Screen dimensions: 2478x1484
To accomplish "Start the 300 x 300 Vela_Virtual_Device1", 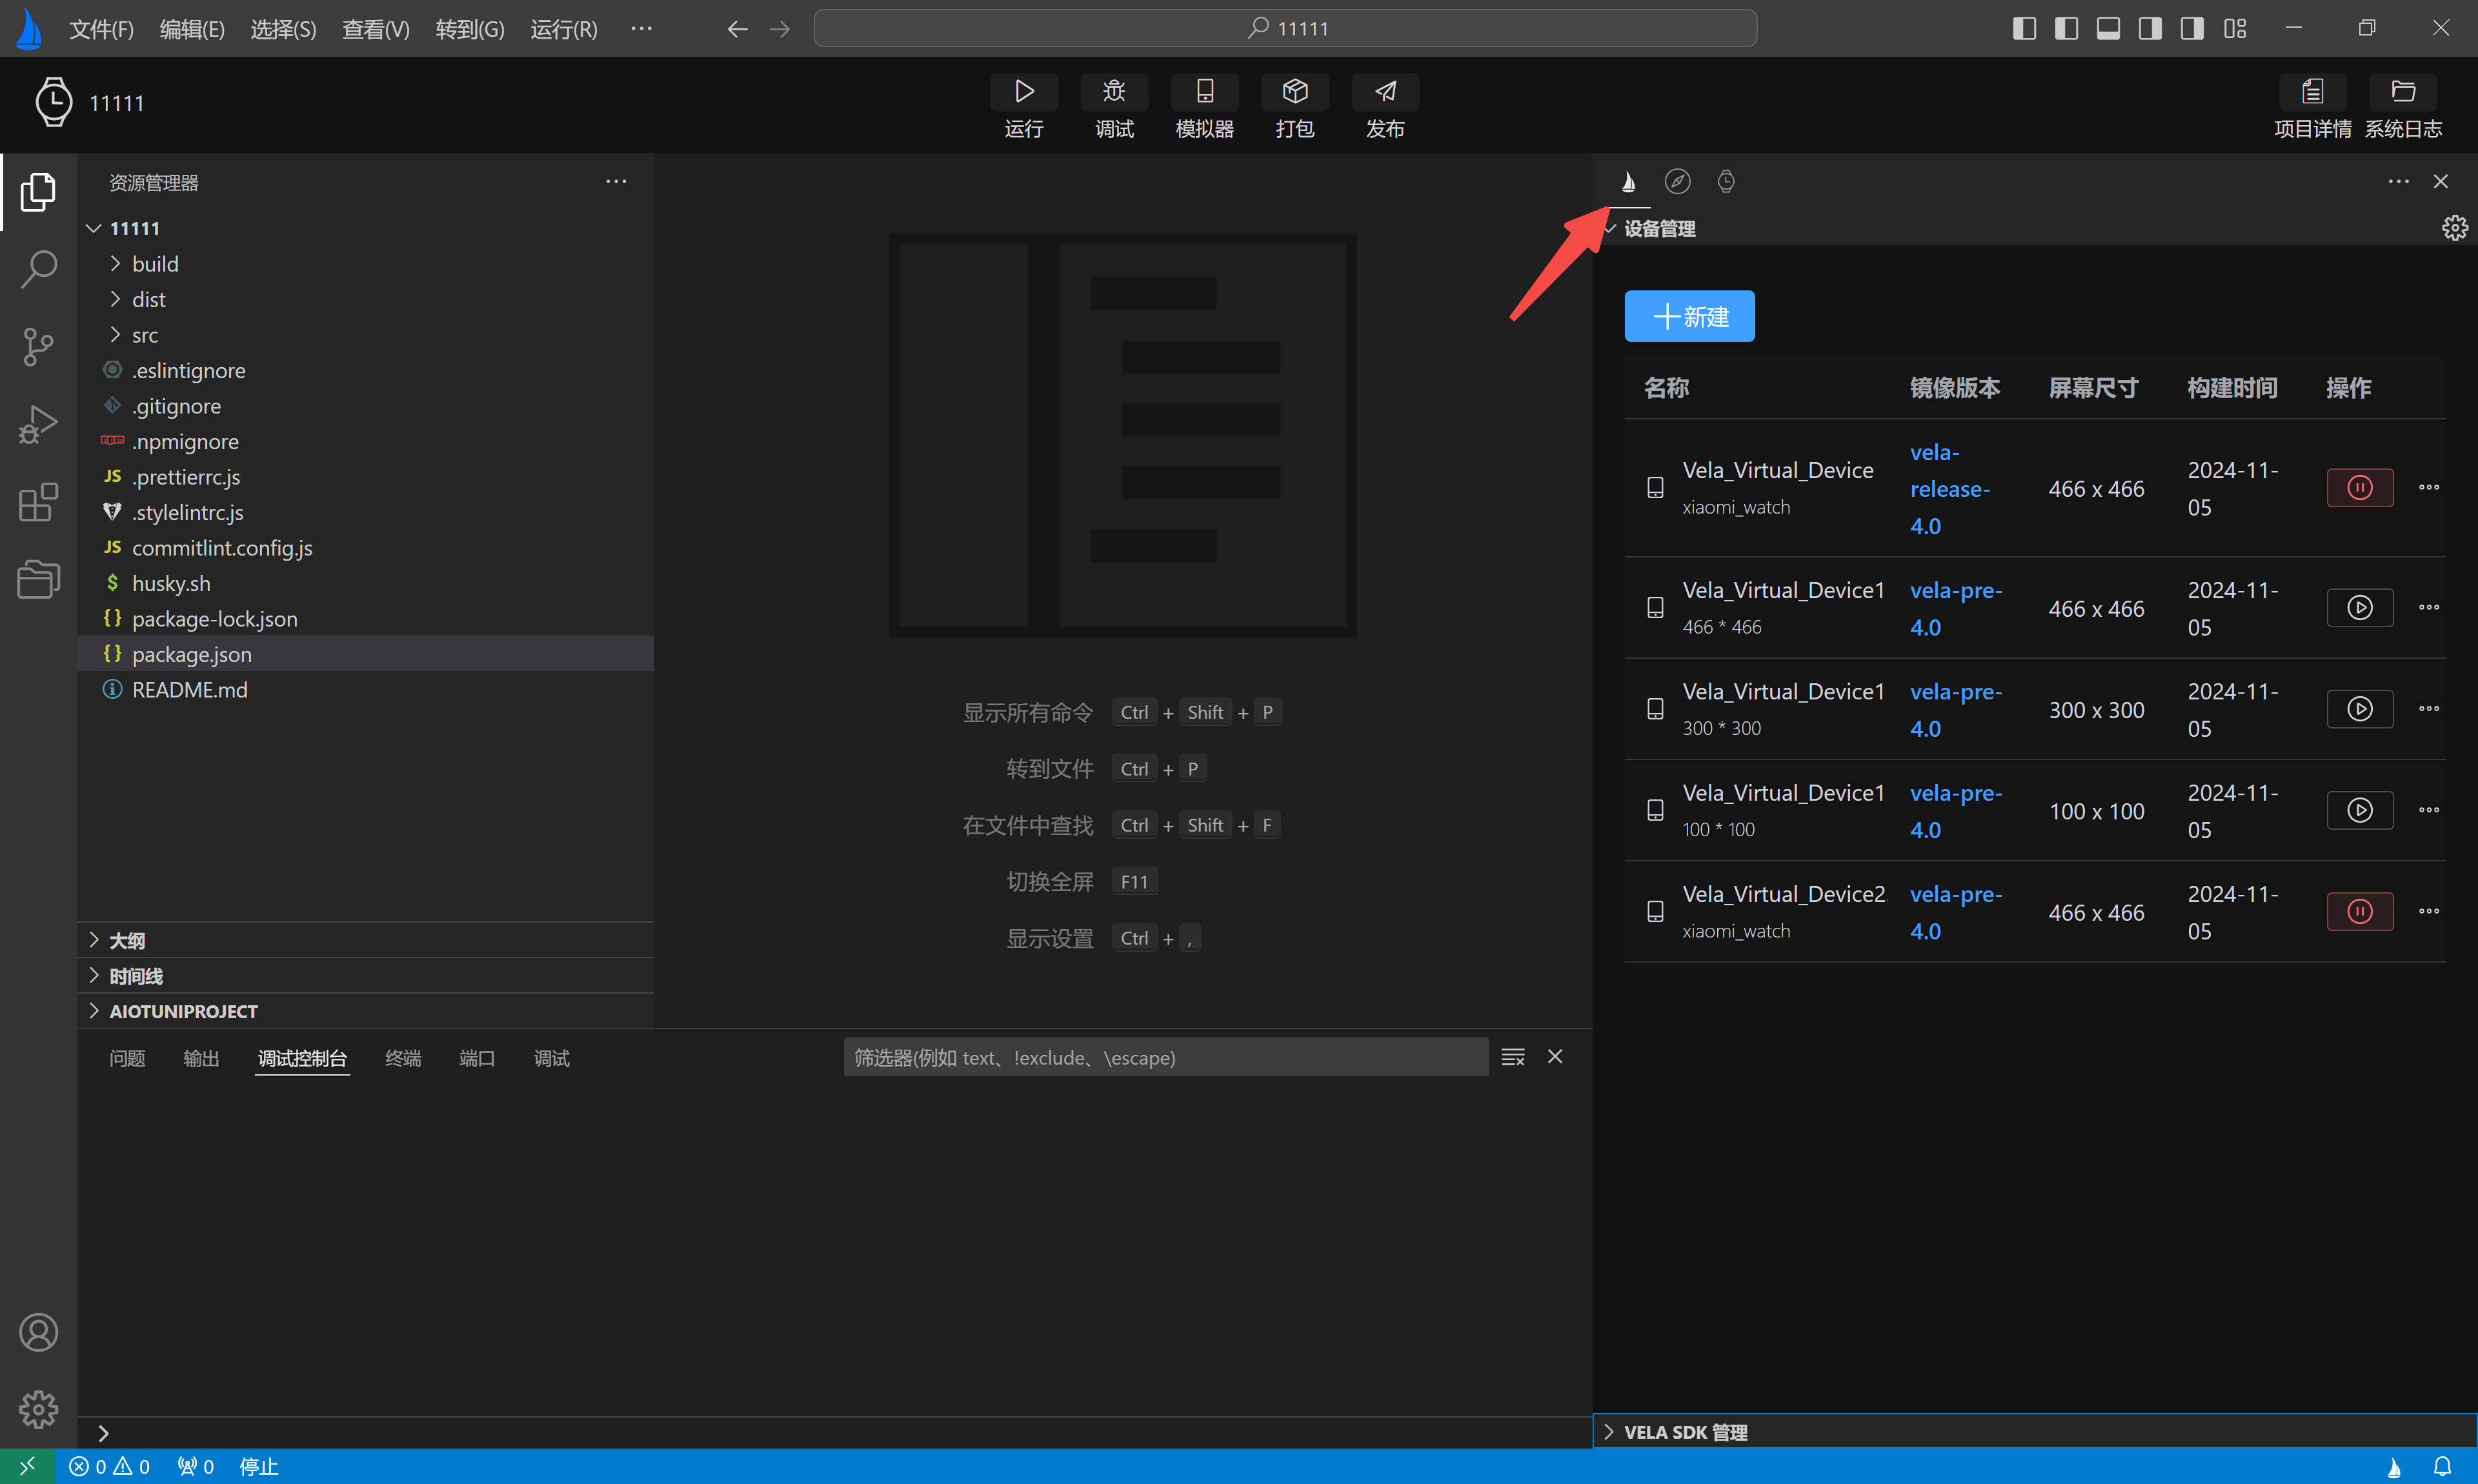I will (x=2359, y=709).
